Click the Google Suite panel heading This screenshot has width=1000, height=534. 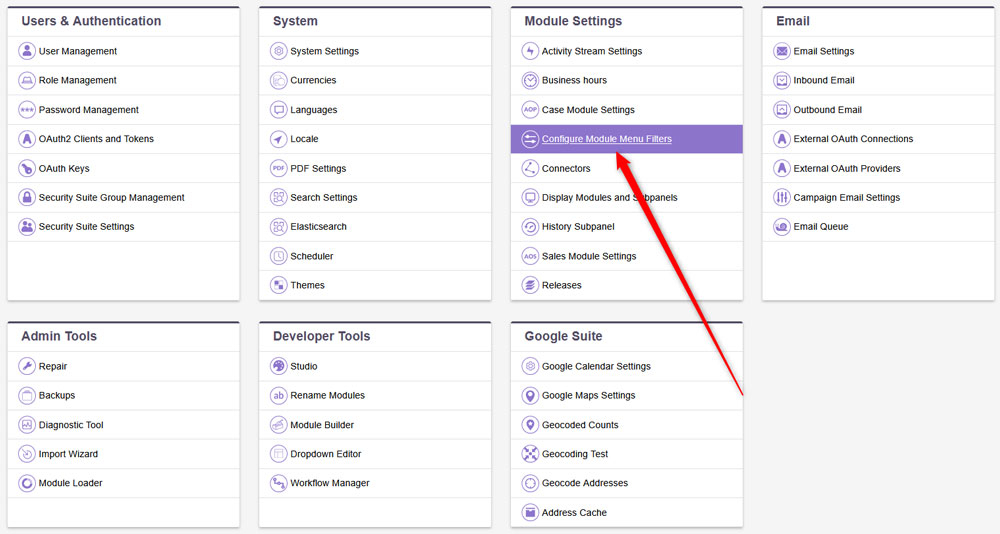(563, 336)
